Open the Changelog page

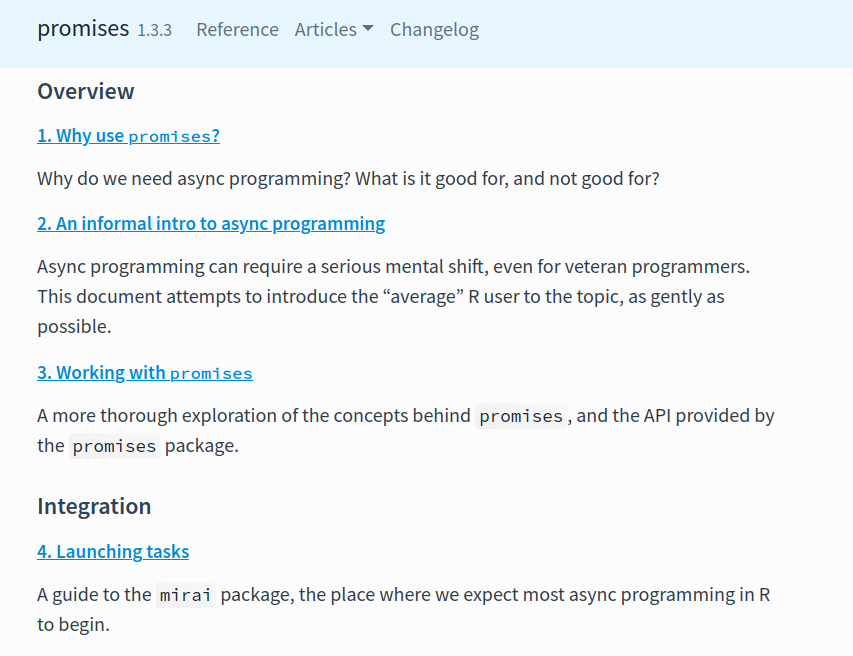pos(434,30)
